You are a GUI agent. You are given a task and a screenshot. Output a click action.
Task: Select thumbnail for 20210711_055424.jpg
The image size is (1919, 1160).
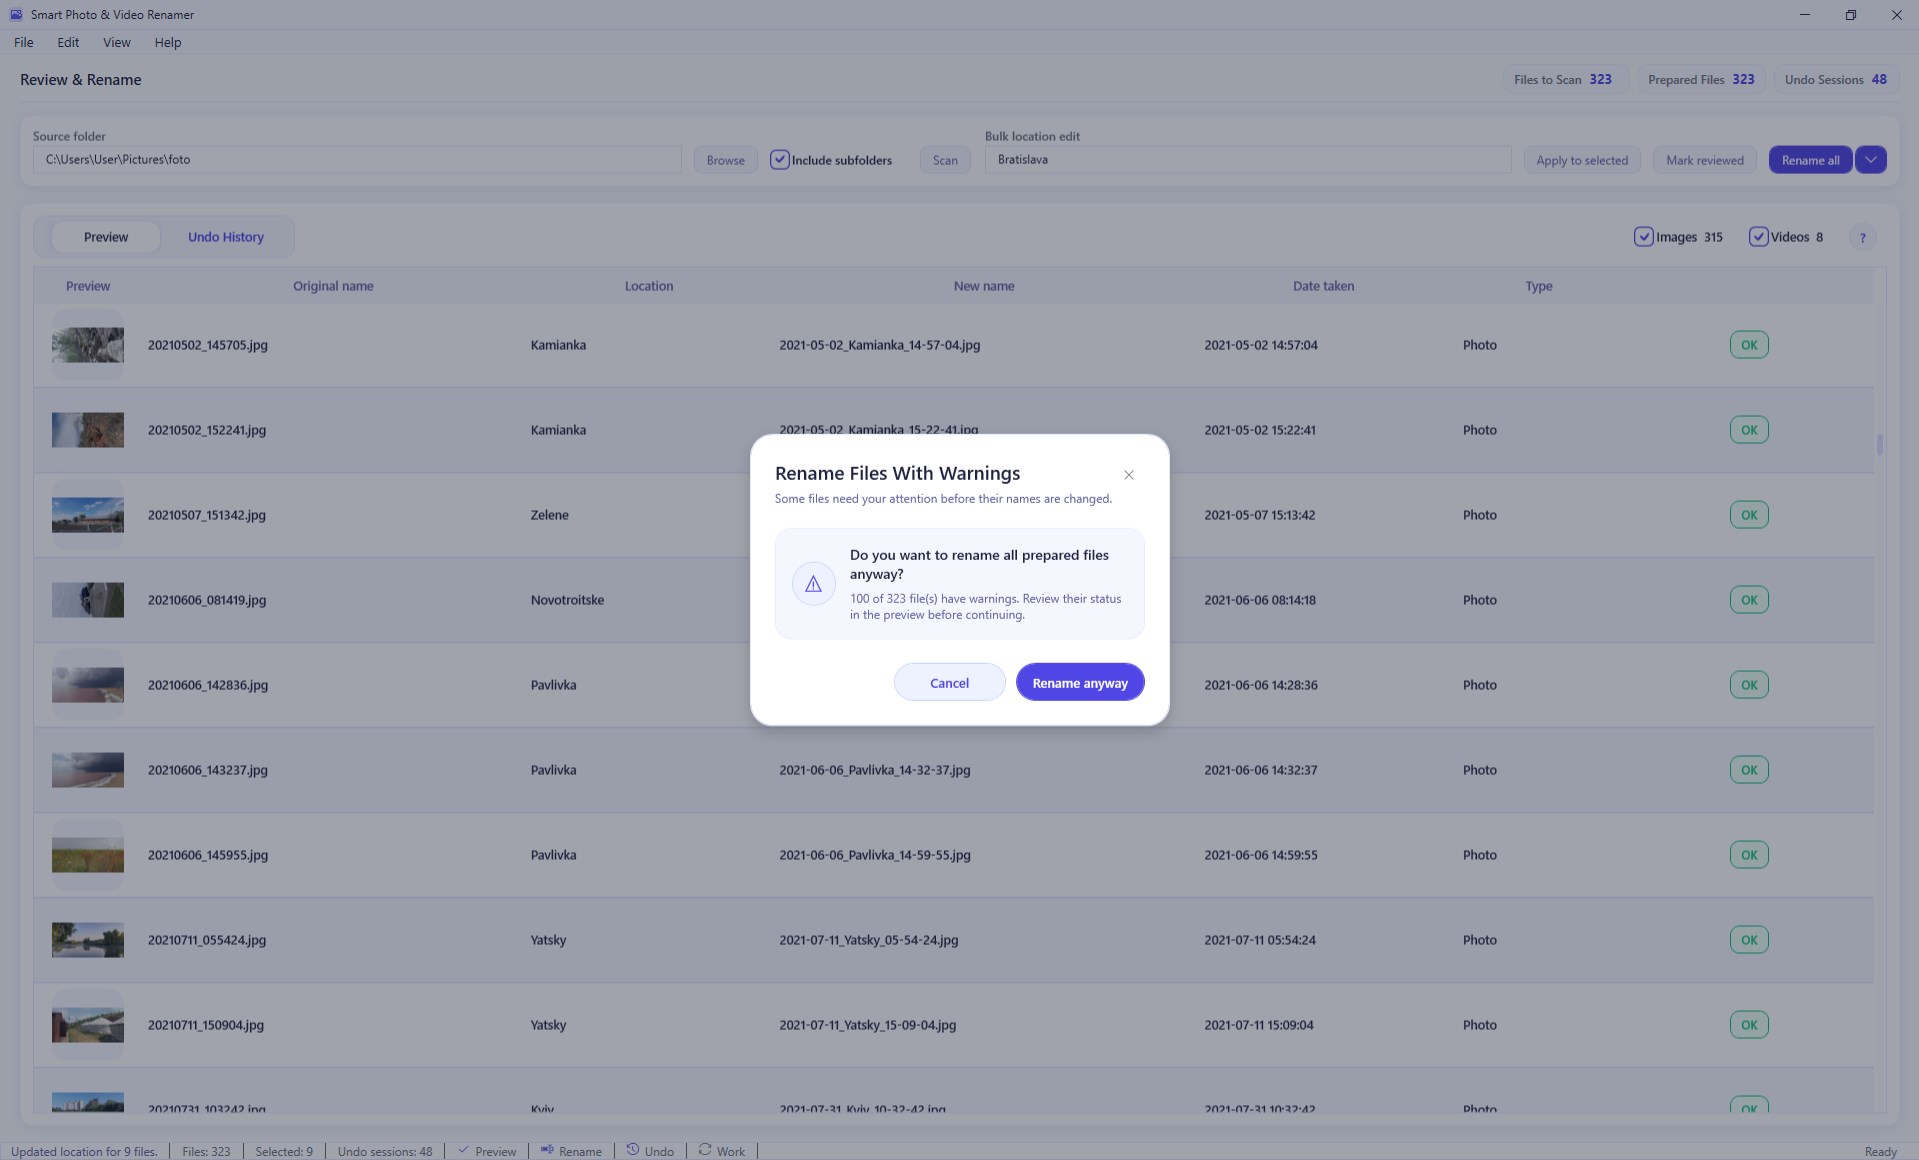coord(88,940)
